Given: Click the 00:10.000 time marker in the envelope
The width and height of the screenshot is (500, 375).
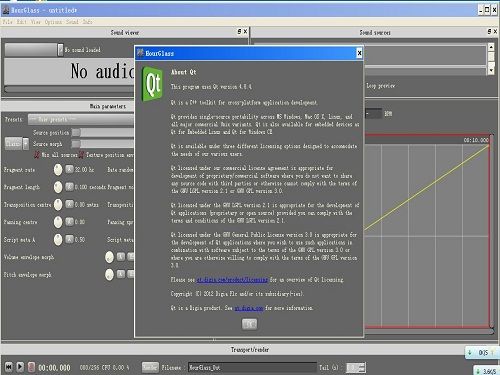Looking at the screenshot, I should [x=476, y=140].
